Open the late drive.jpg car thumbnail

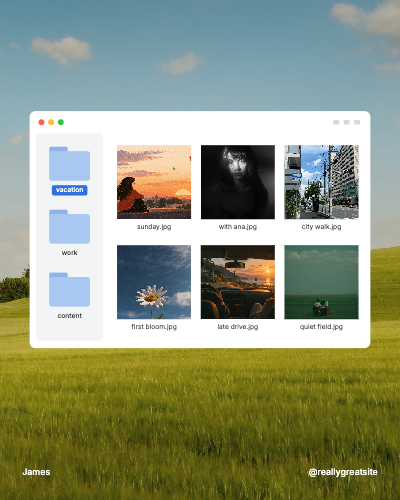pyautogui.click(x=238, y=282)
